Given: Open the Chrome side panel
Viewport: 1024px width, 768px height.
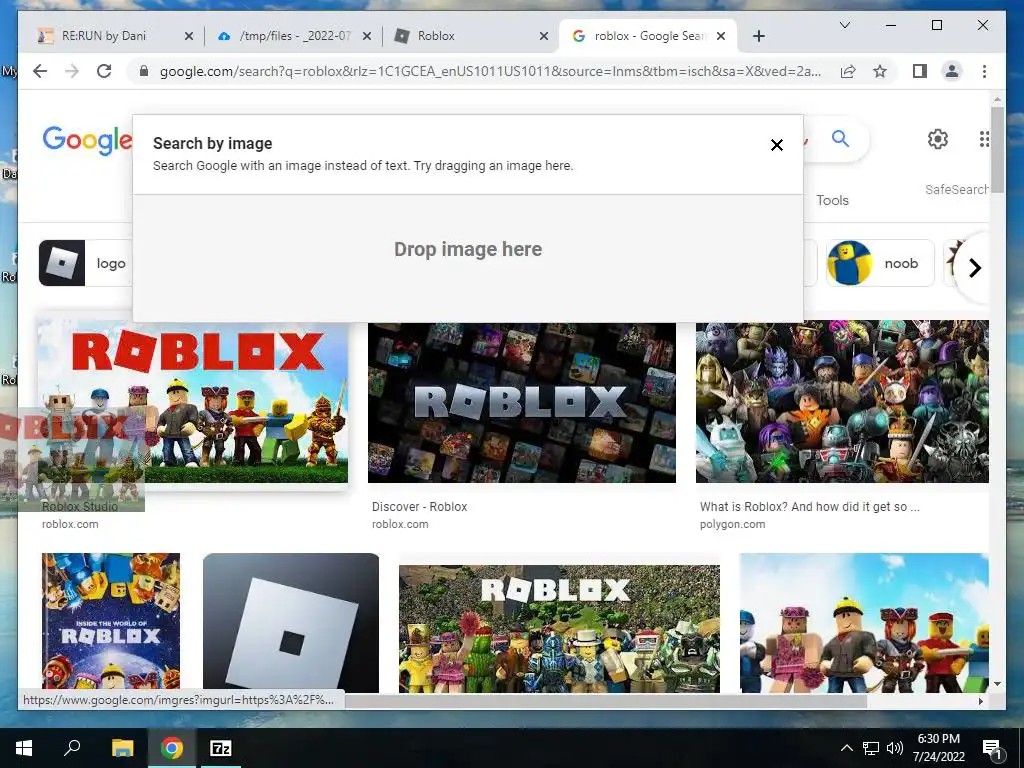Looking at the screenshot, I should pos(920,71).
